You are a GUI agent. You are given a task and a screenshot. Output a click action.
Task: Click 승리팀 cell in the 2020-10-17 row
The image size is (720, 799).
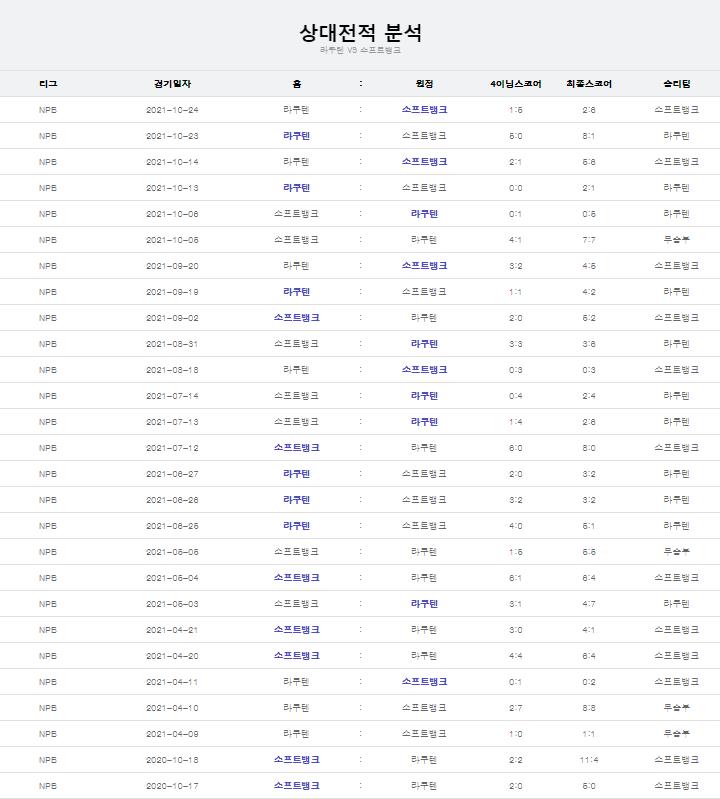click(x=677, y=785)
